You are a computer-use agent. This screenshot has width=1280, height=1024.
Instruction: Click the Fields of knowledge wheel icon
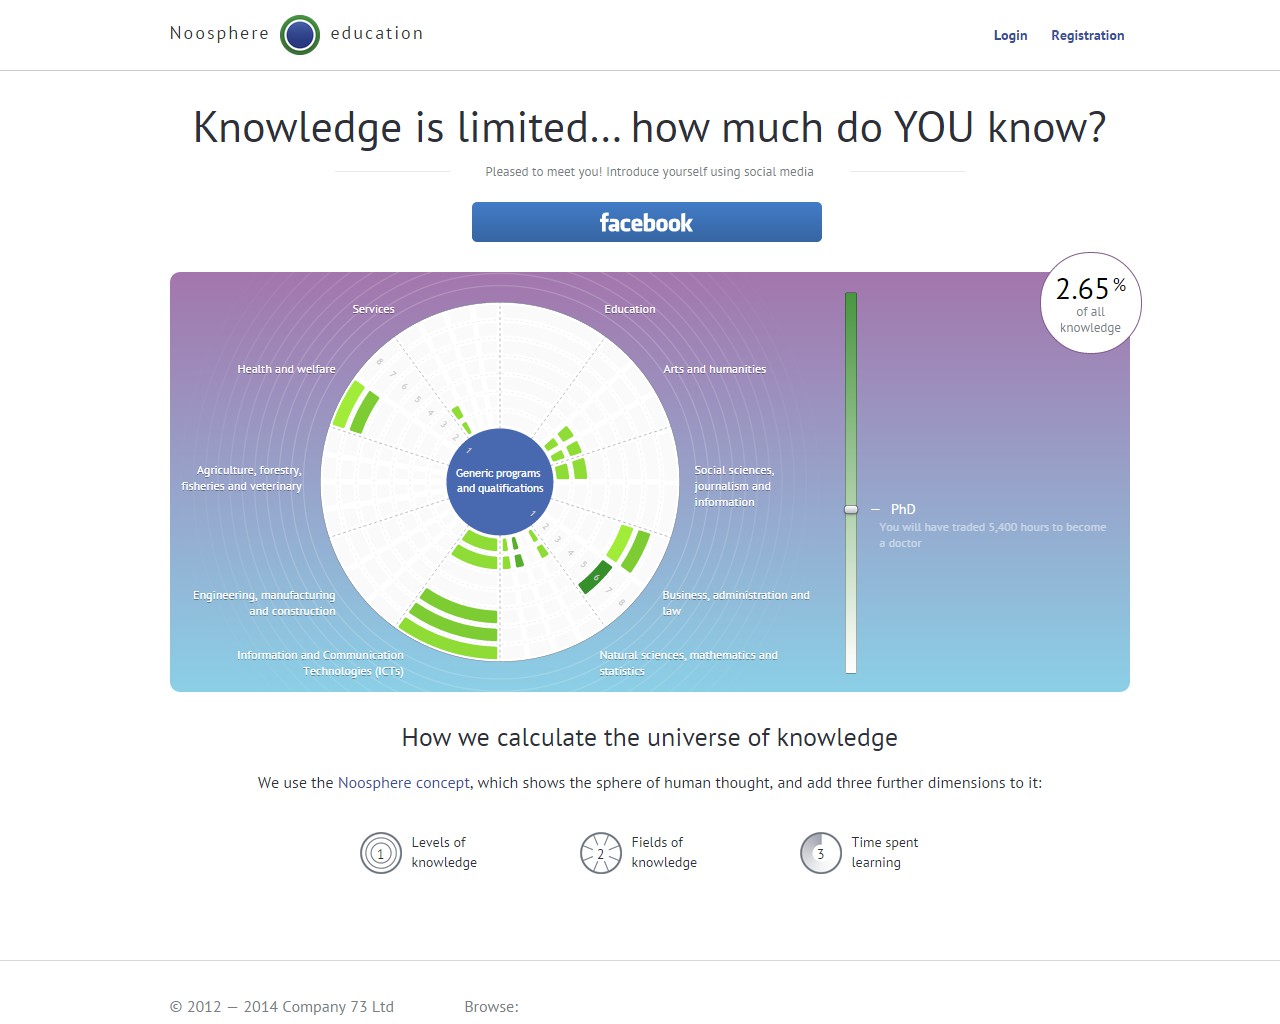(x=601, y=853)
